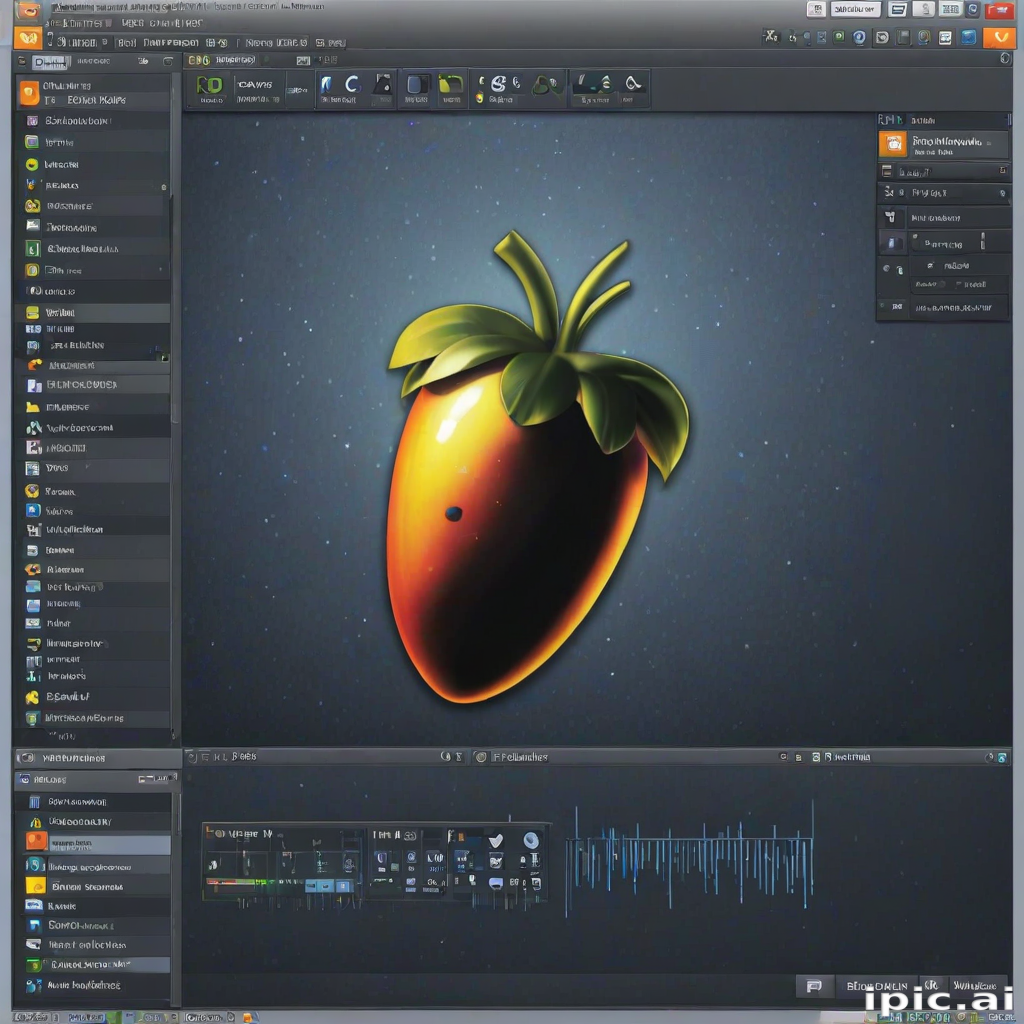Select the orange arrow icon row in browser
1024x1024 pixels.
point(93,365)
